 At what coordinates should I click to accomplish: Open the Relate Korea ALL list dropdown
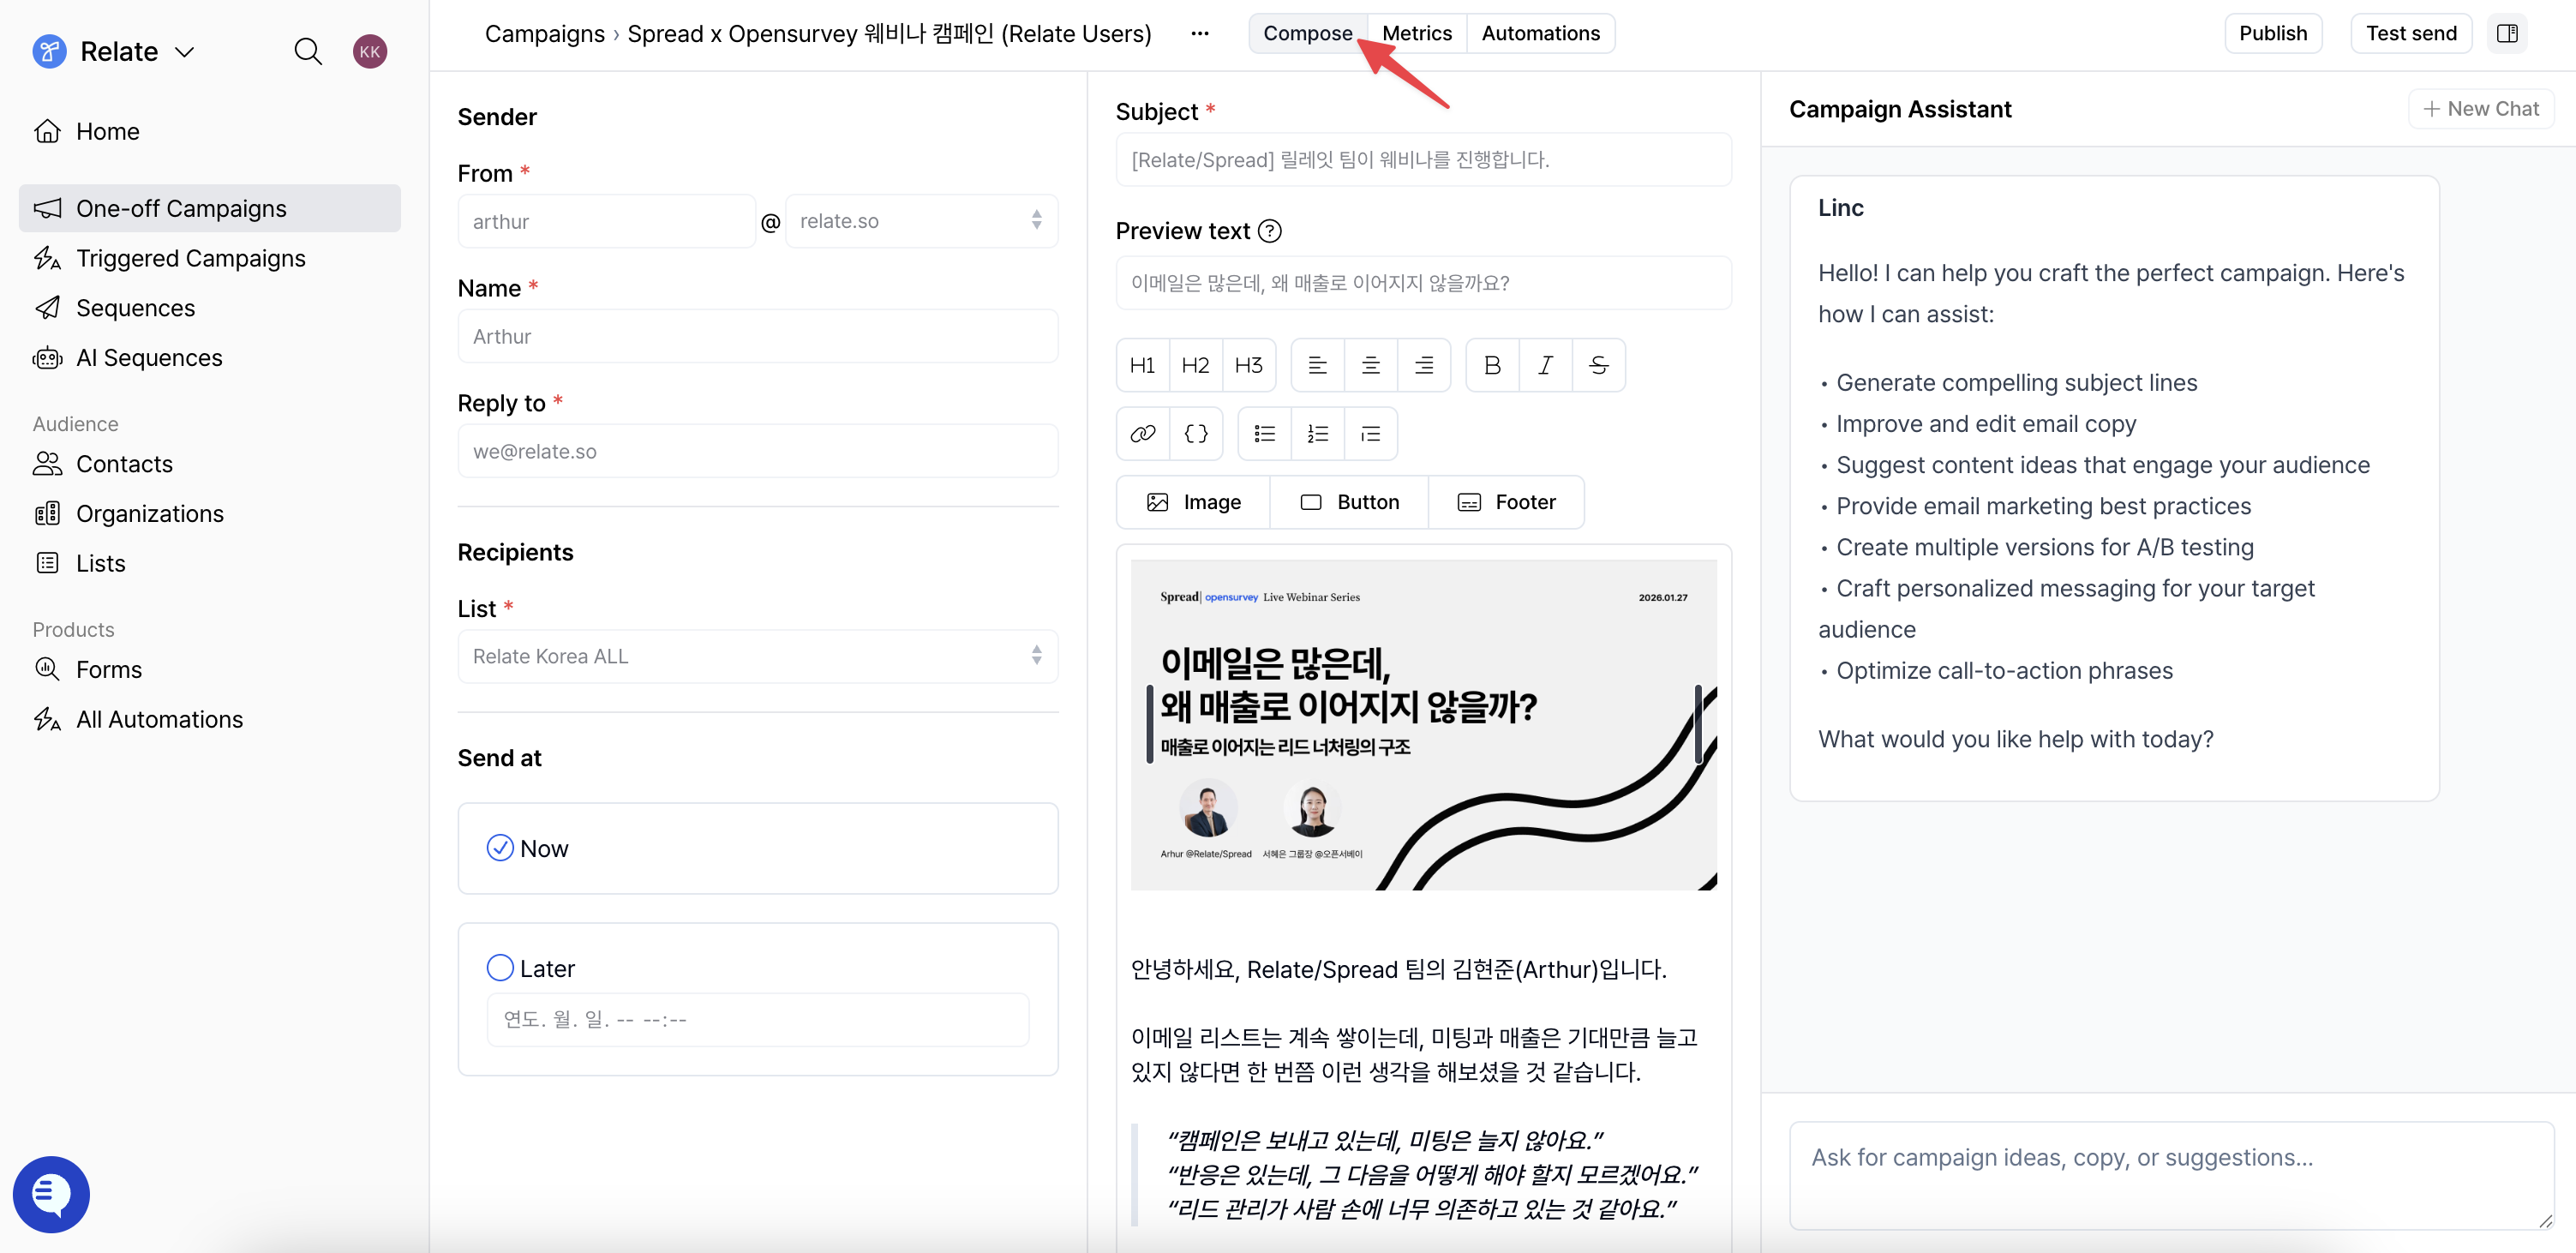click(756, 656)
